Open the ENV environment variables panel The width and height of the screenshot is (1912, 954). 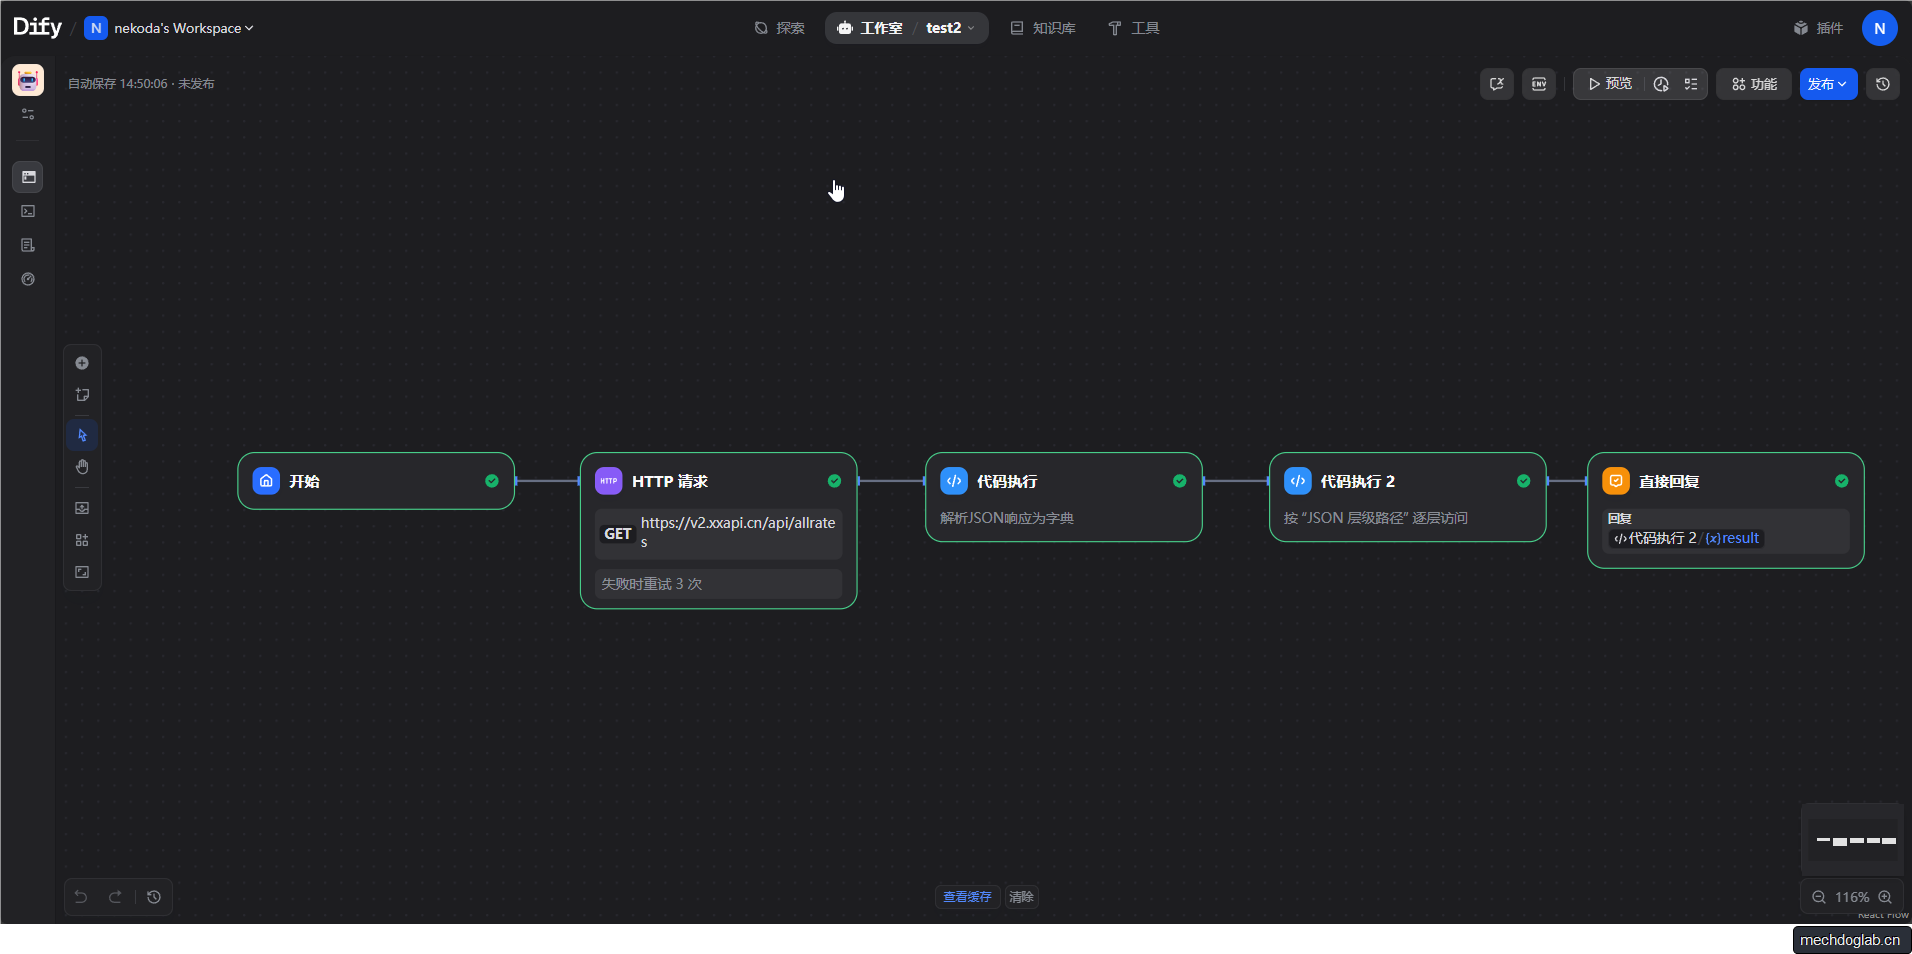[x=1538, y=84]
